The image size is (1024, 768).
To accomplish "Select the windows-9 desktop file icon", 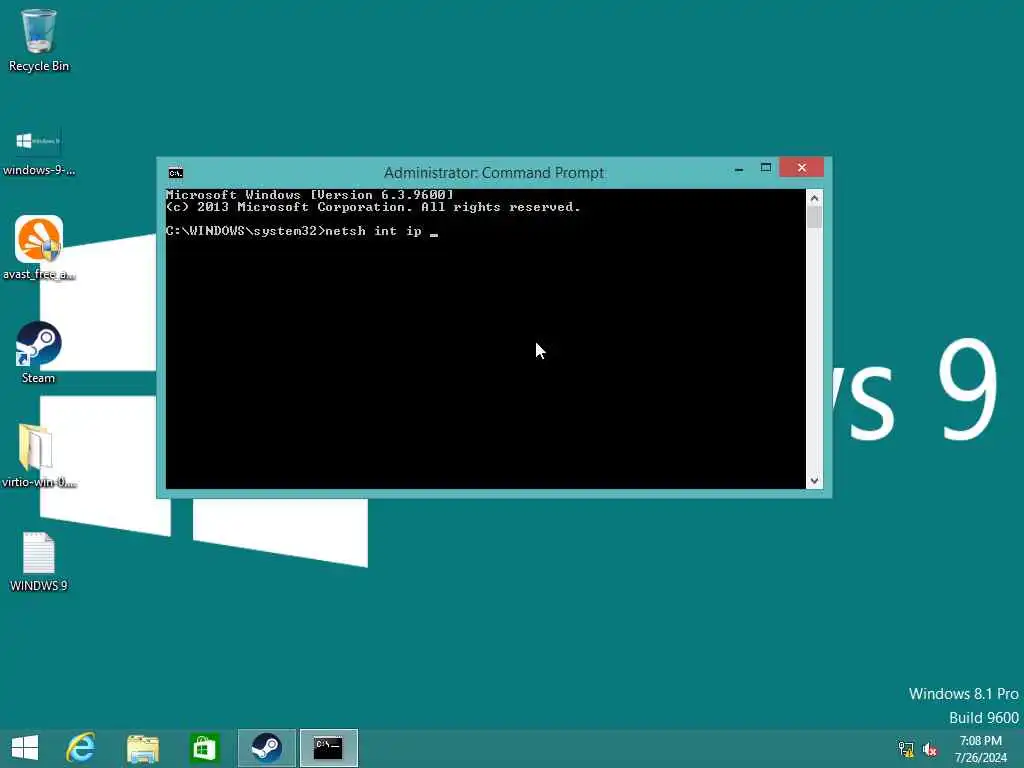I will click(39, 151).
